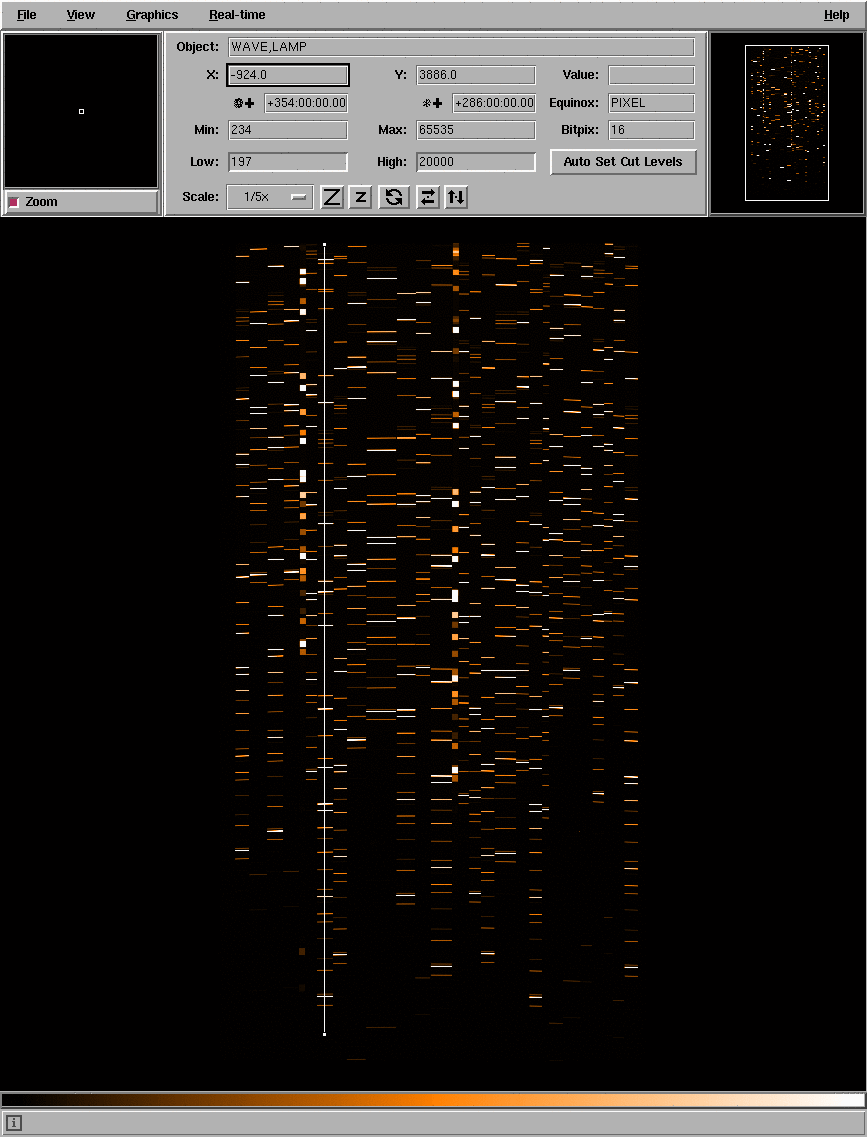This screenshot has height=1137, width=867.
Task: Click the High cut level field
Action: click(476, 162)
